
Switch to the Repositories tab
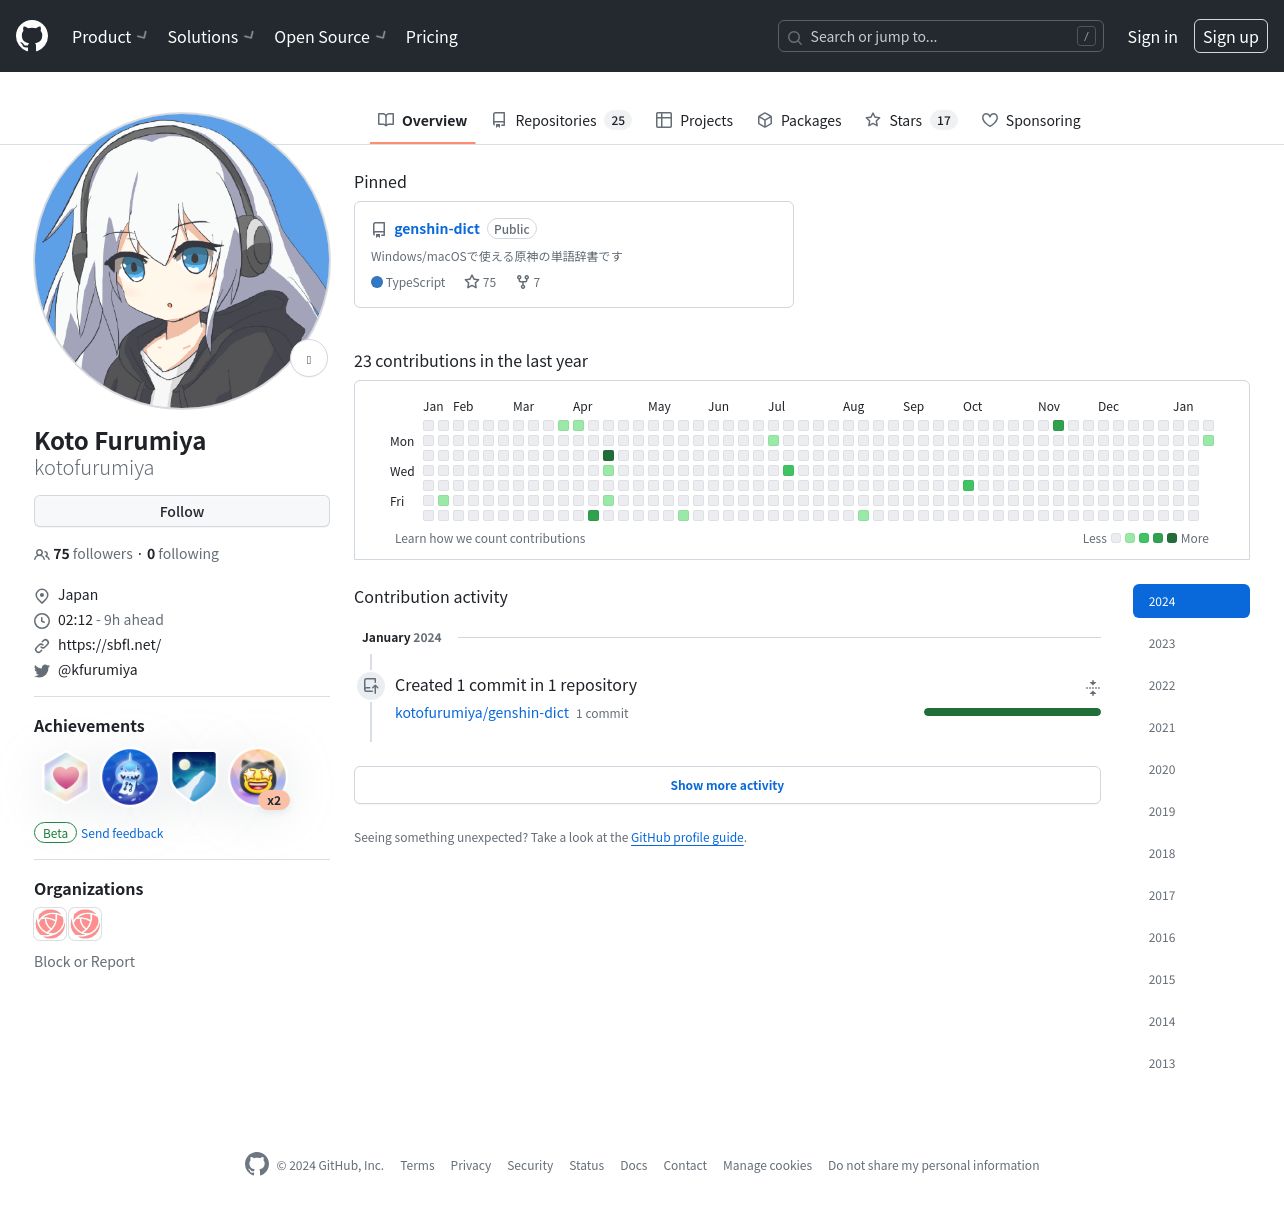point(561,121)
